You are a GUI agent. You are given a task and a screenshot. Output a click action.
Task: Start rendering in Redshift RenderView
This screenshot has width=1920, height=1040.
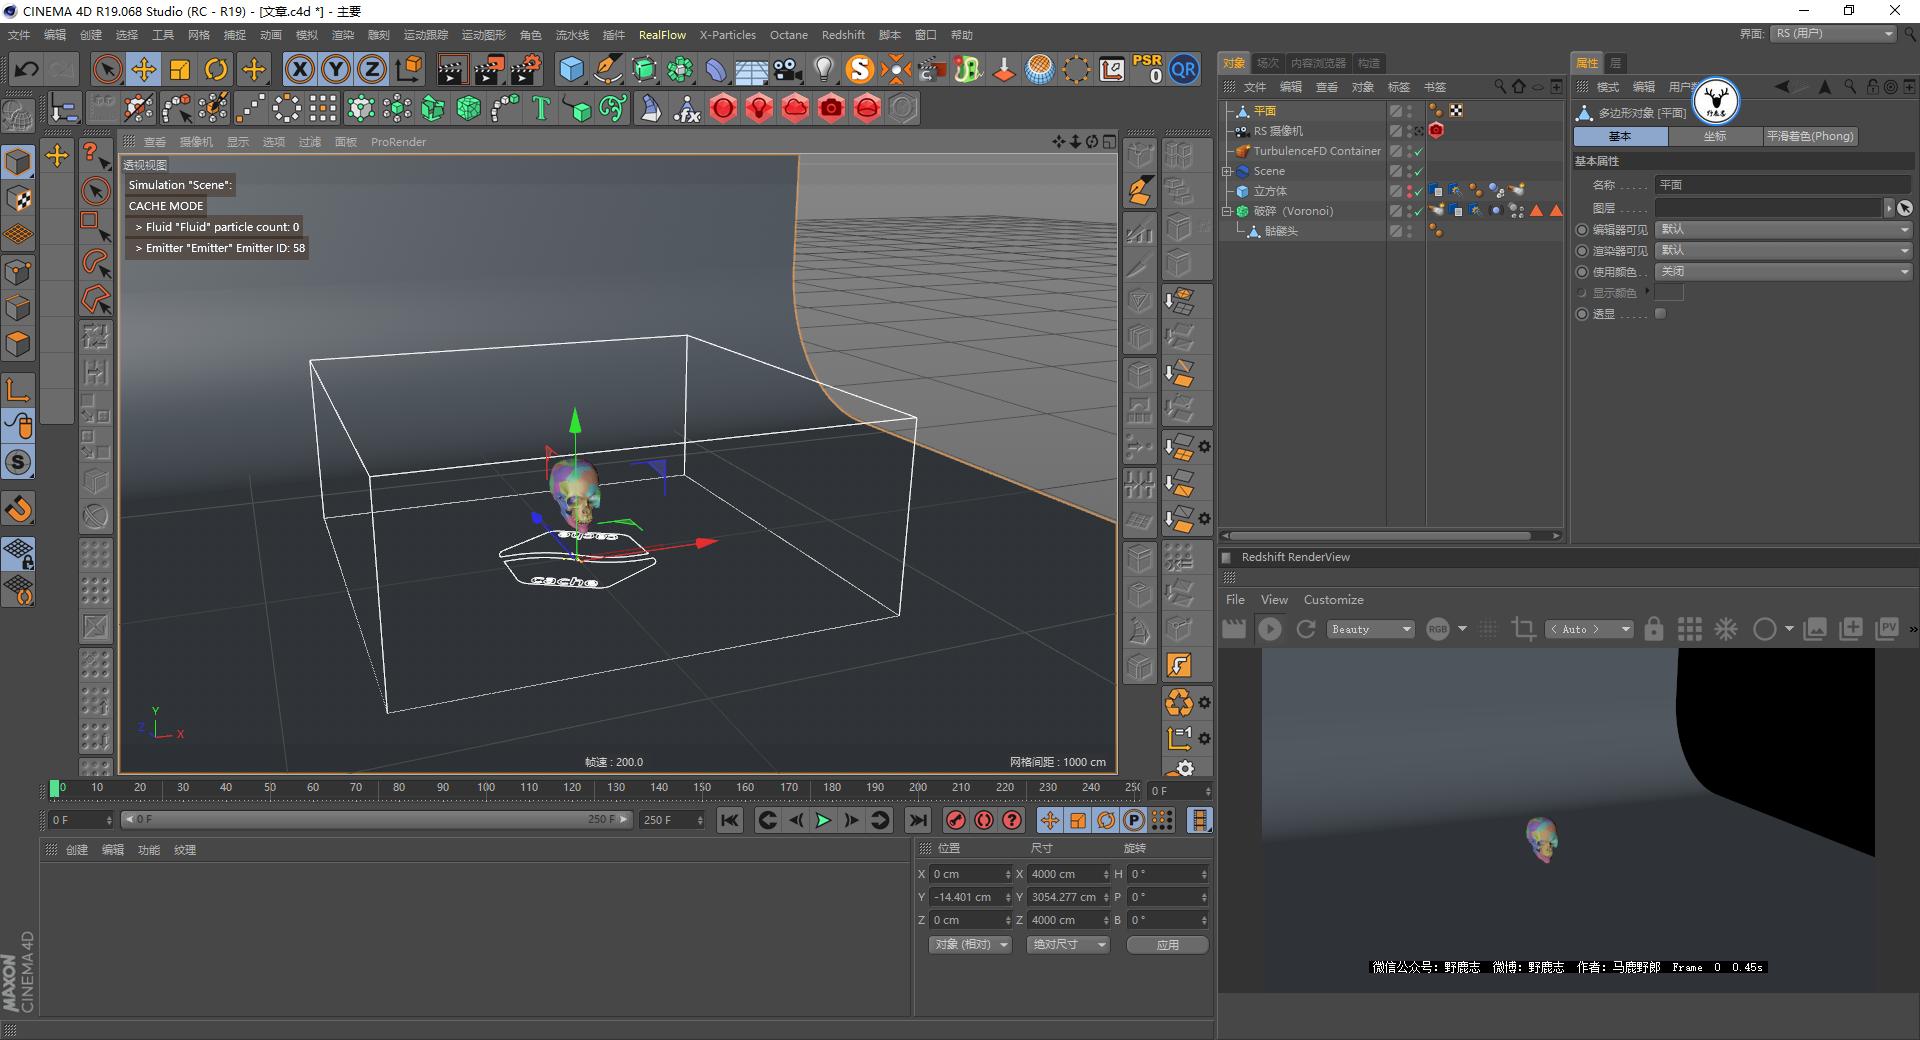pos(1269,629)
